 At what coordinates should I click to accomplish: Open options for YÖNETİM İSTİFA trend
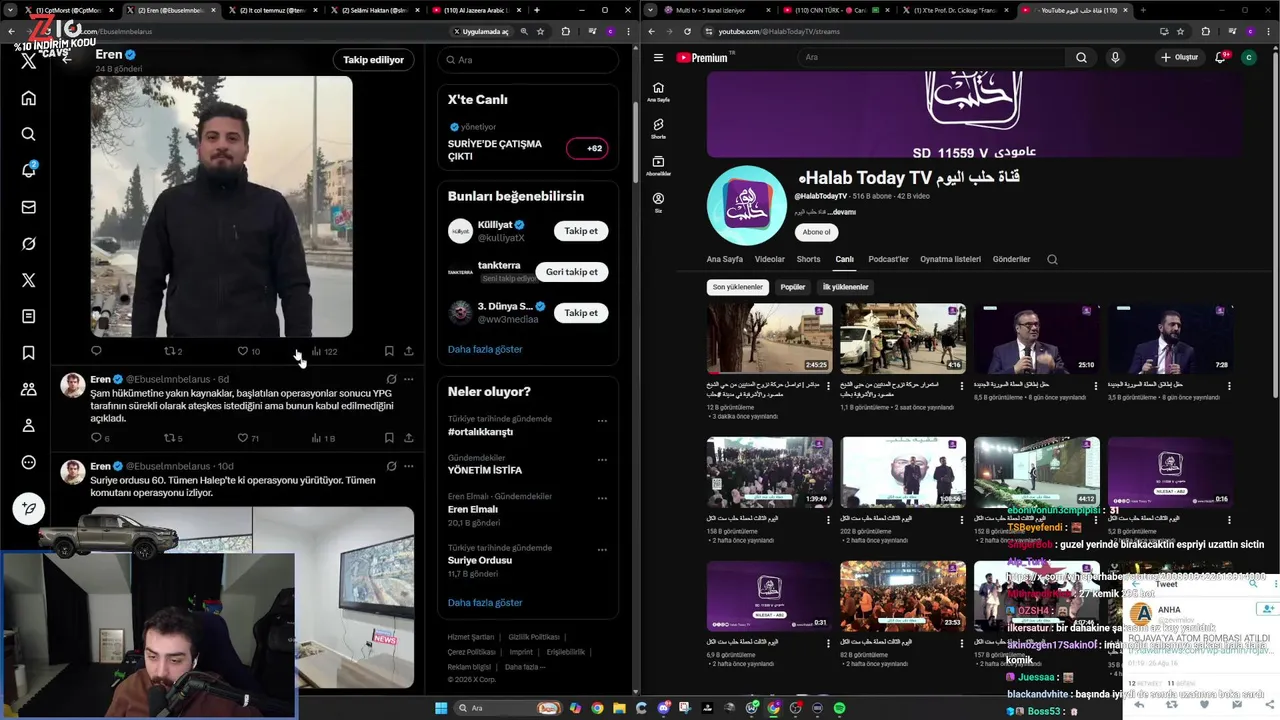point(602,460)
